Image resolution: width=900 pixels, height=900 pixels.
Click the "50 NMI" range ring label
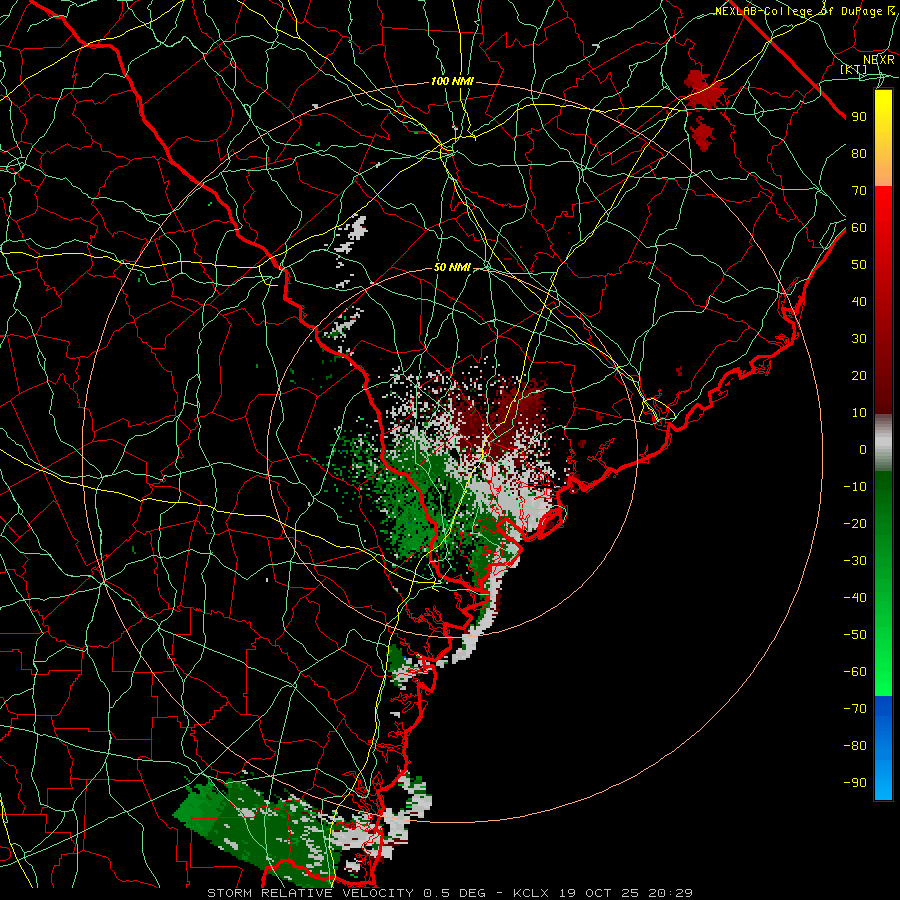click(452, 267)
